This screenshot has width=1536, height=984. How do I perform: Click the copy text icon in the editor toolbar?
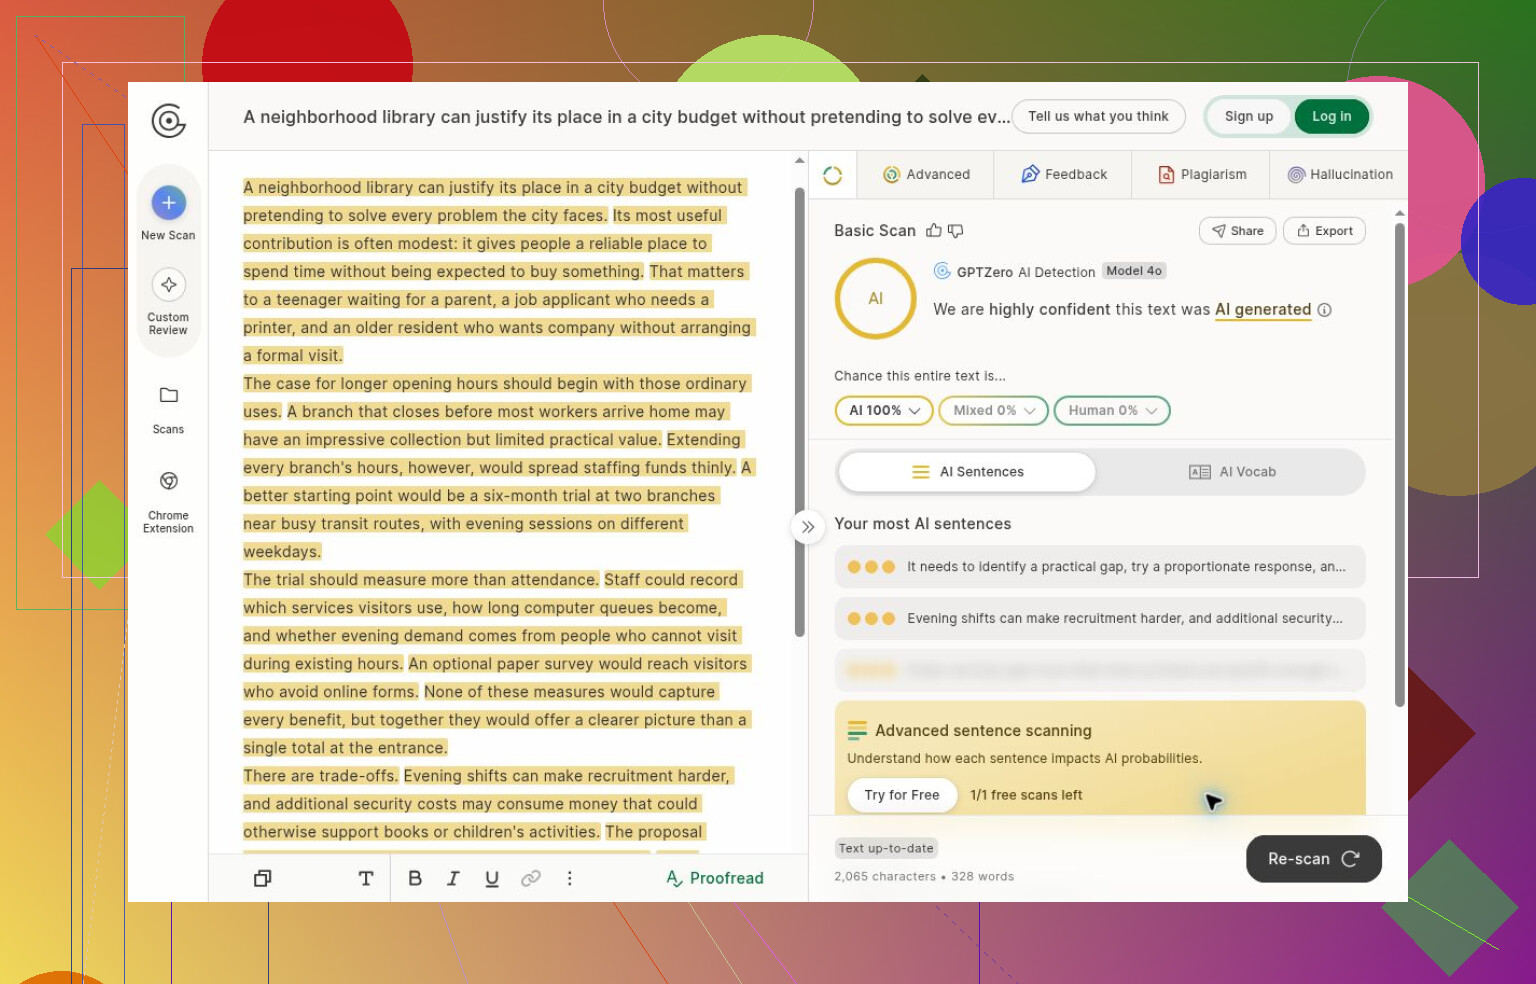[x=263, y=878]
